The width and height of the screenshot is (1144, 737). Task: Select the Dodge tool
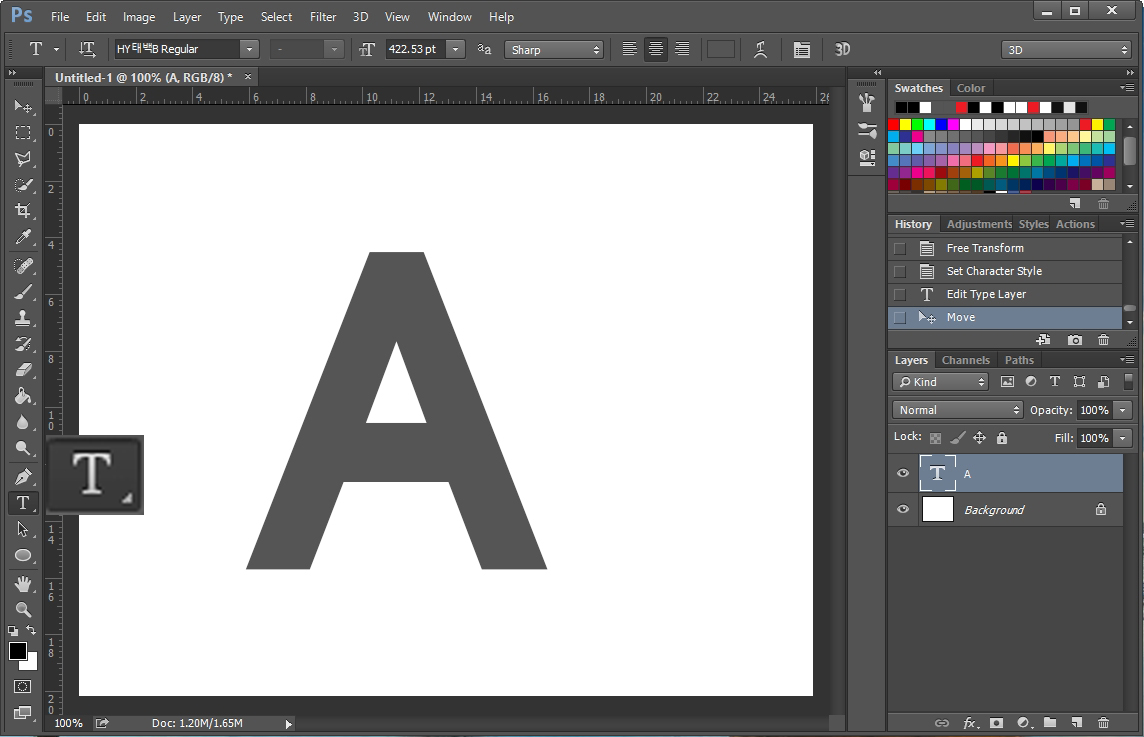pyautogui.click(x=23, y=448)
